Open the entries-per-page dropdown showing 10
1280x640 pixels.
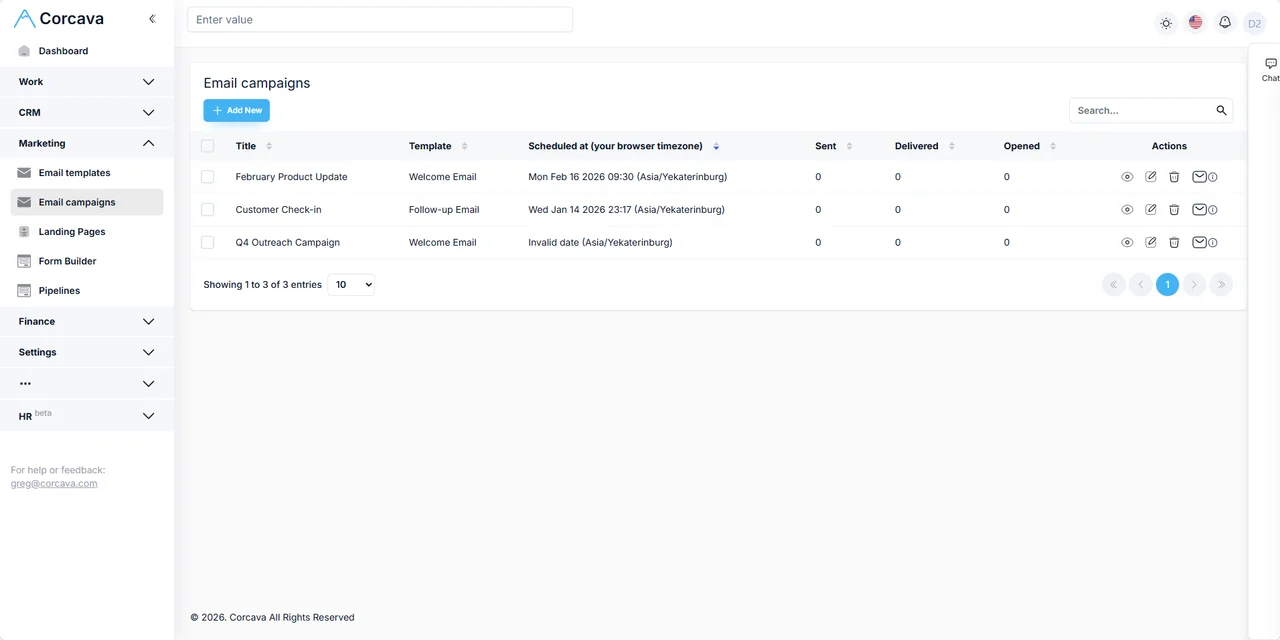click(351, 285)
